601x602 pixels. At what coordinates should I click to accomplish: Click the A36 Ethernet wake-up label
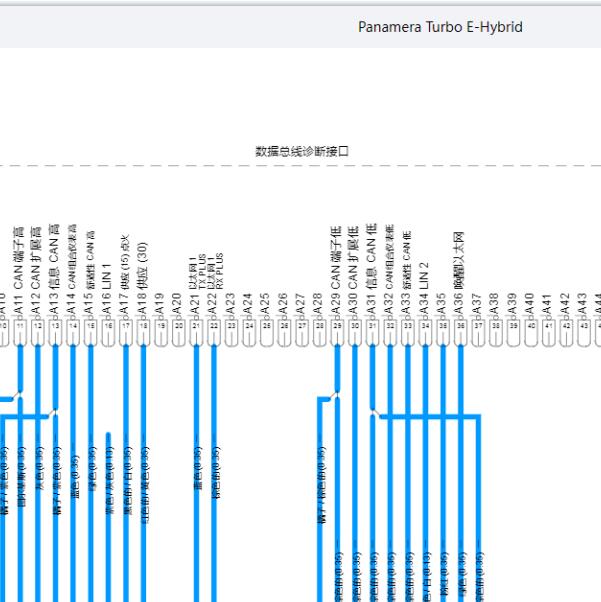(x=459, y=273)
